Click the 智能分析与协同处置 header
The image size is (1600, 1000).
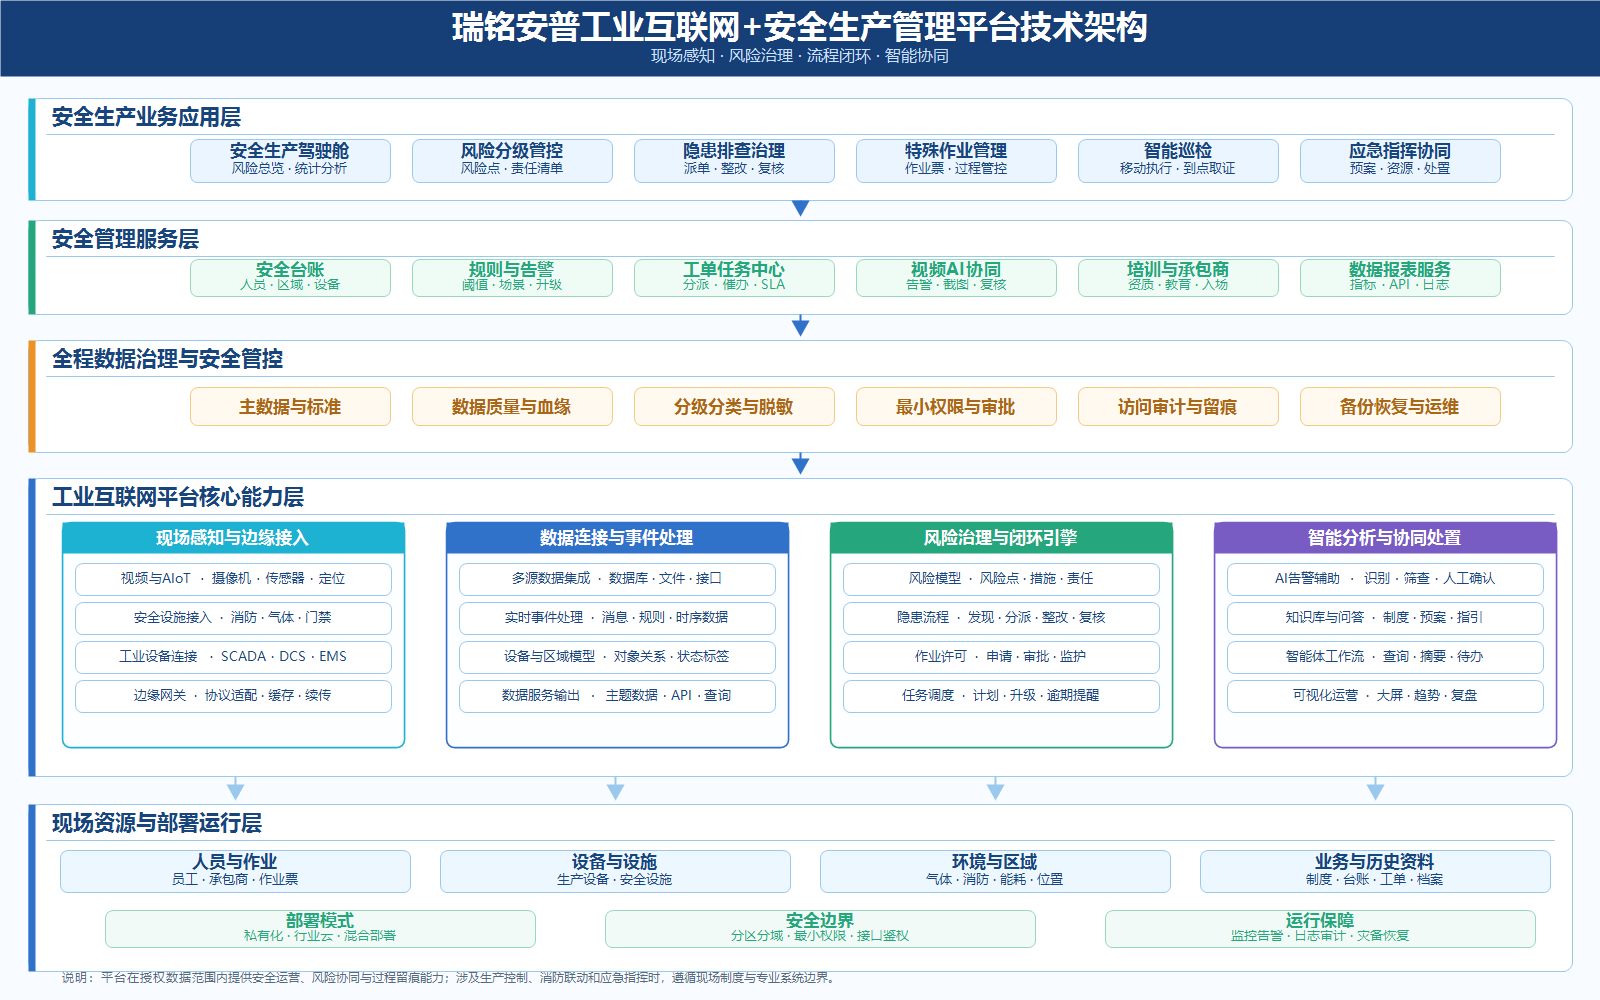tap(1385, 538)
